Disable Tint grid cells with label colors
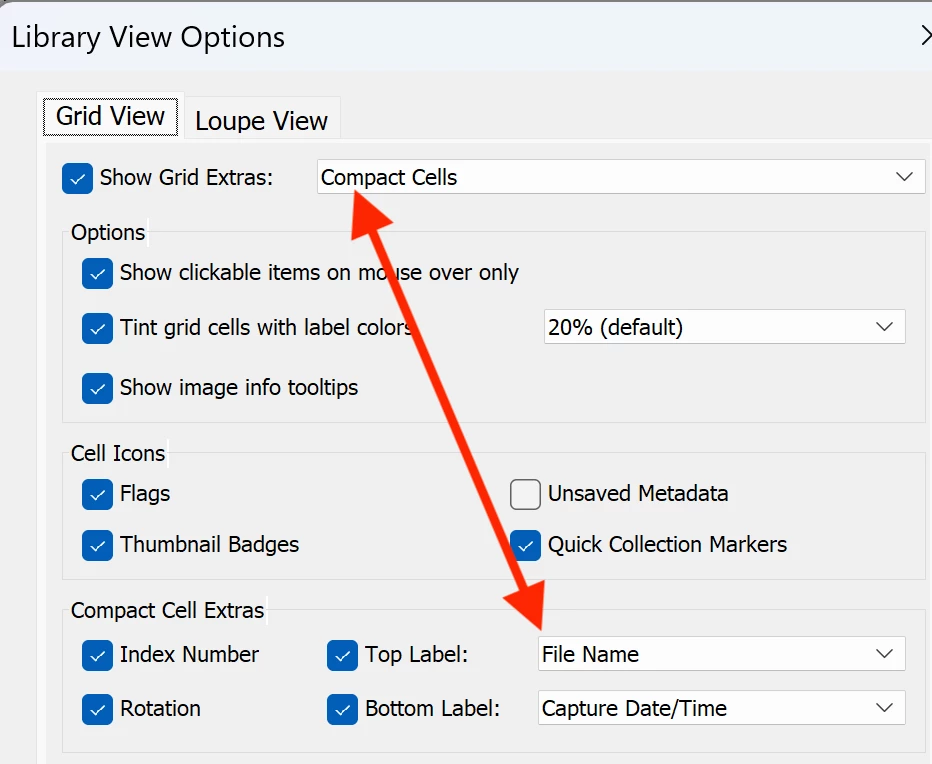Screen dimensions: 932x764 98,328
